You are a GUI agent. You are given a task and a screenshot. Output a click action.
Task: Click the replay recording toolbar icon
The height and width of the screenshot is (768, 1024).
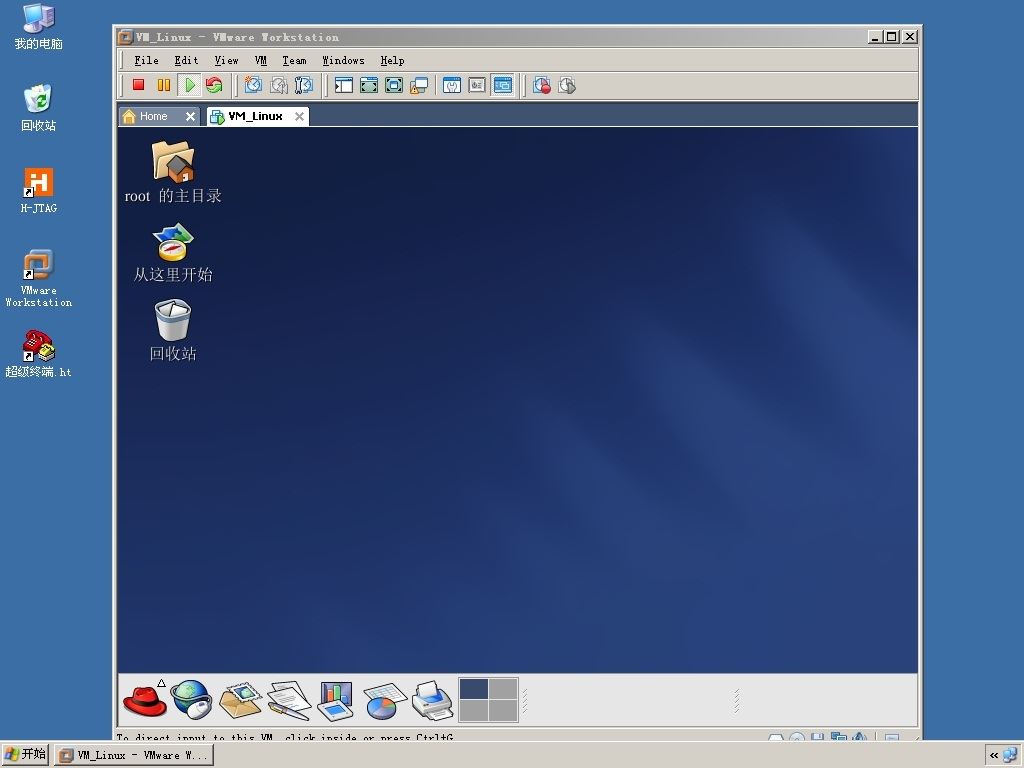(567, 85)
